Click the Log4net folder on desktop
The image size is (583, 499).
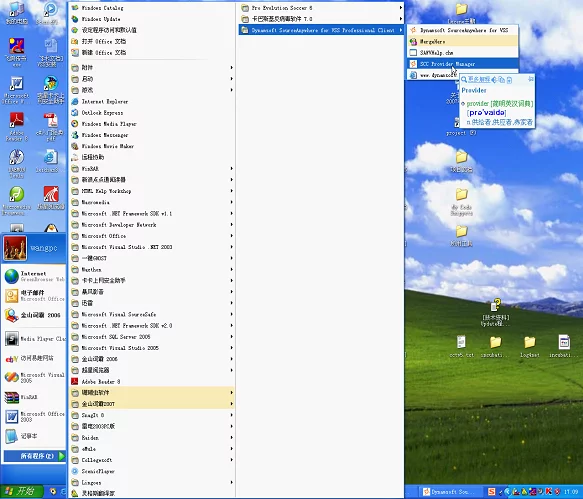(529, 347)
